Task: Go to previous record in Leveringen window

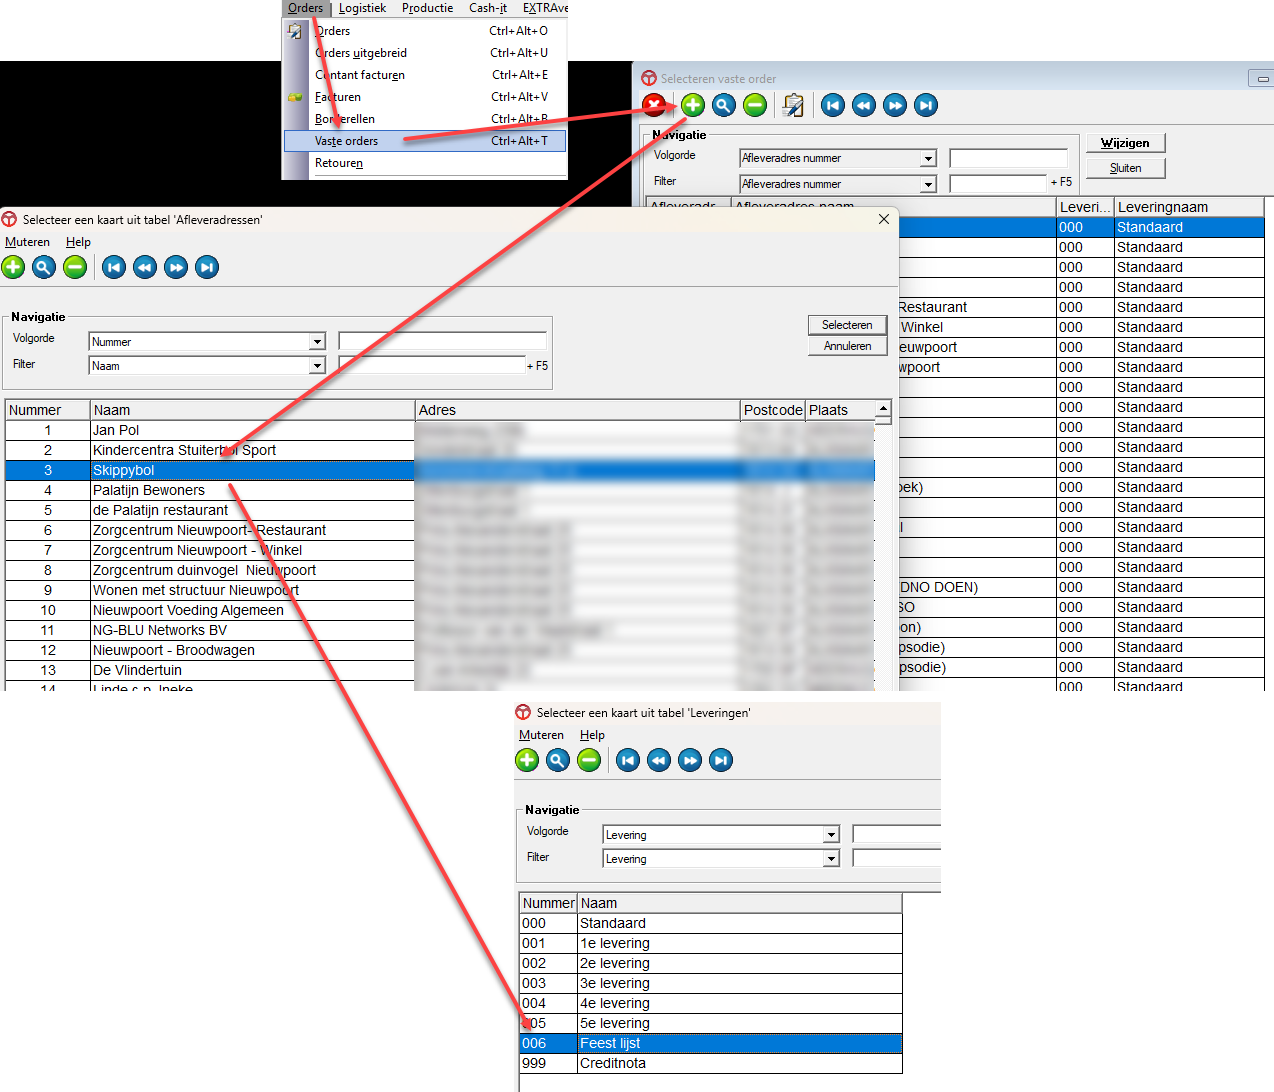Action: click(659, 760)
